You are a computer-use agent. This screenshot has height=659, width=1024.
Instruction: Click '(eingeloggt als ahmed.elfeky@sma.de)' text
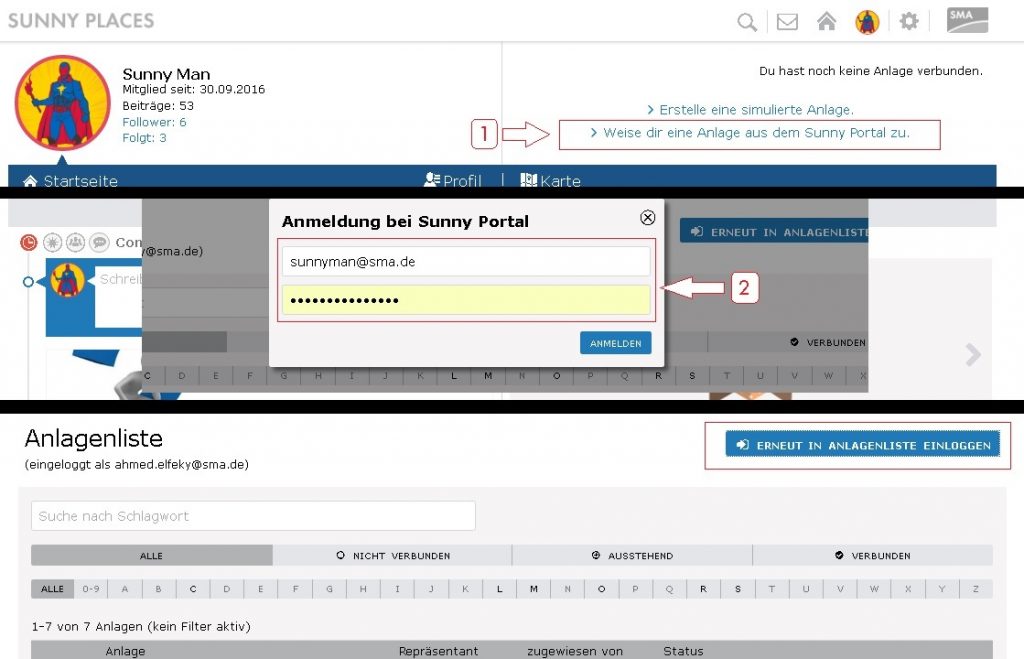136,465
